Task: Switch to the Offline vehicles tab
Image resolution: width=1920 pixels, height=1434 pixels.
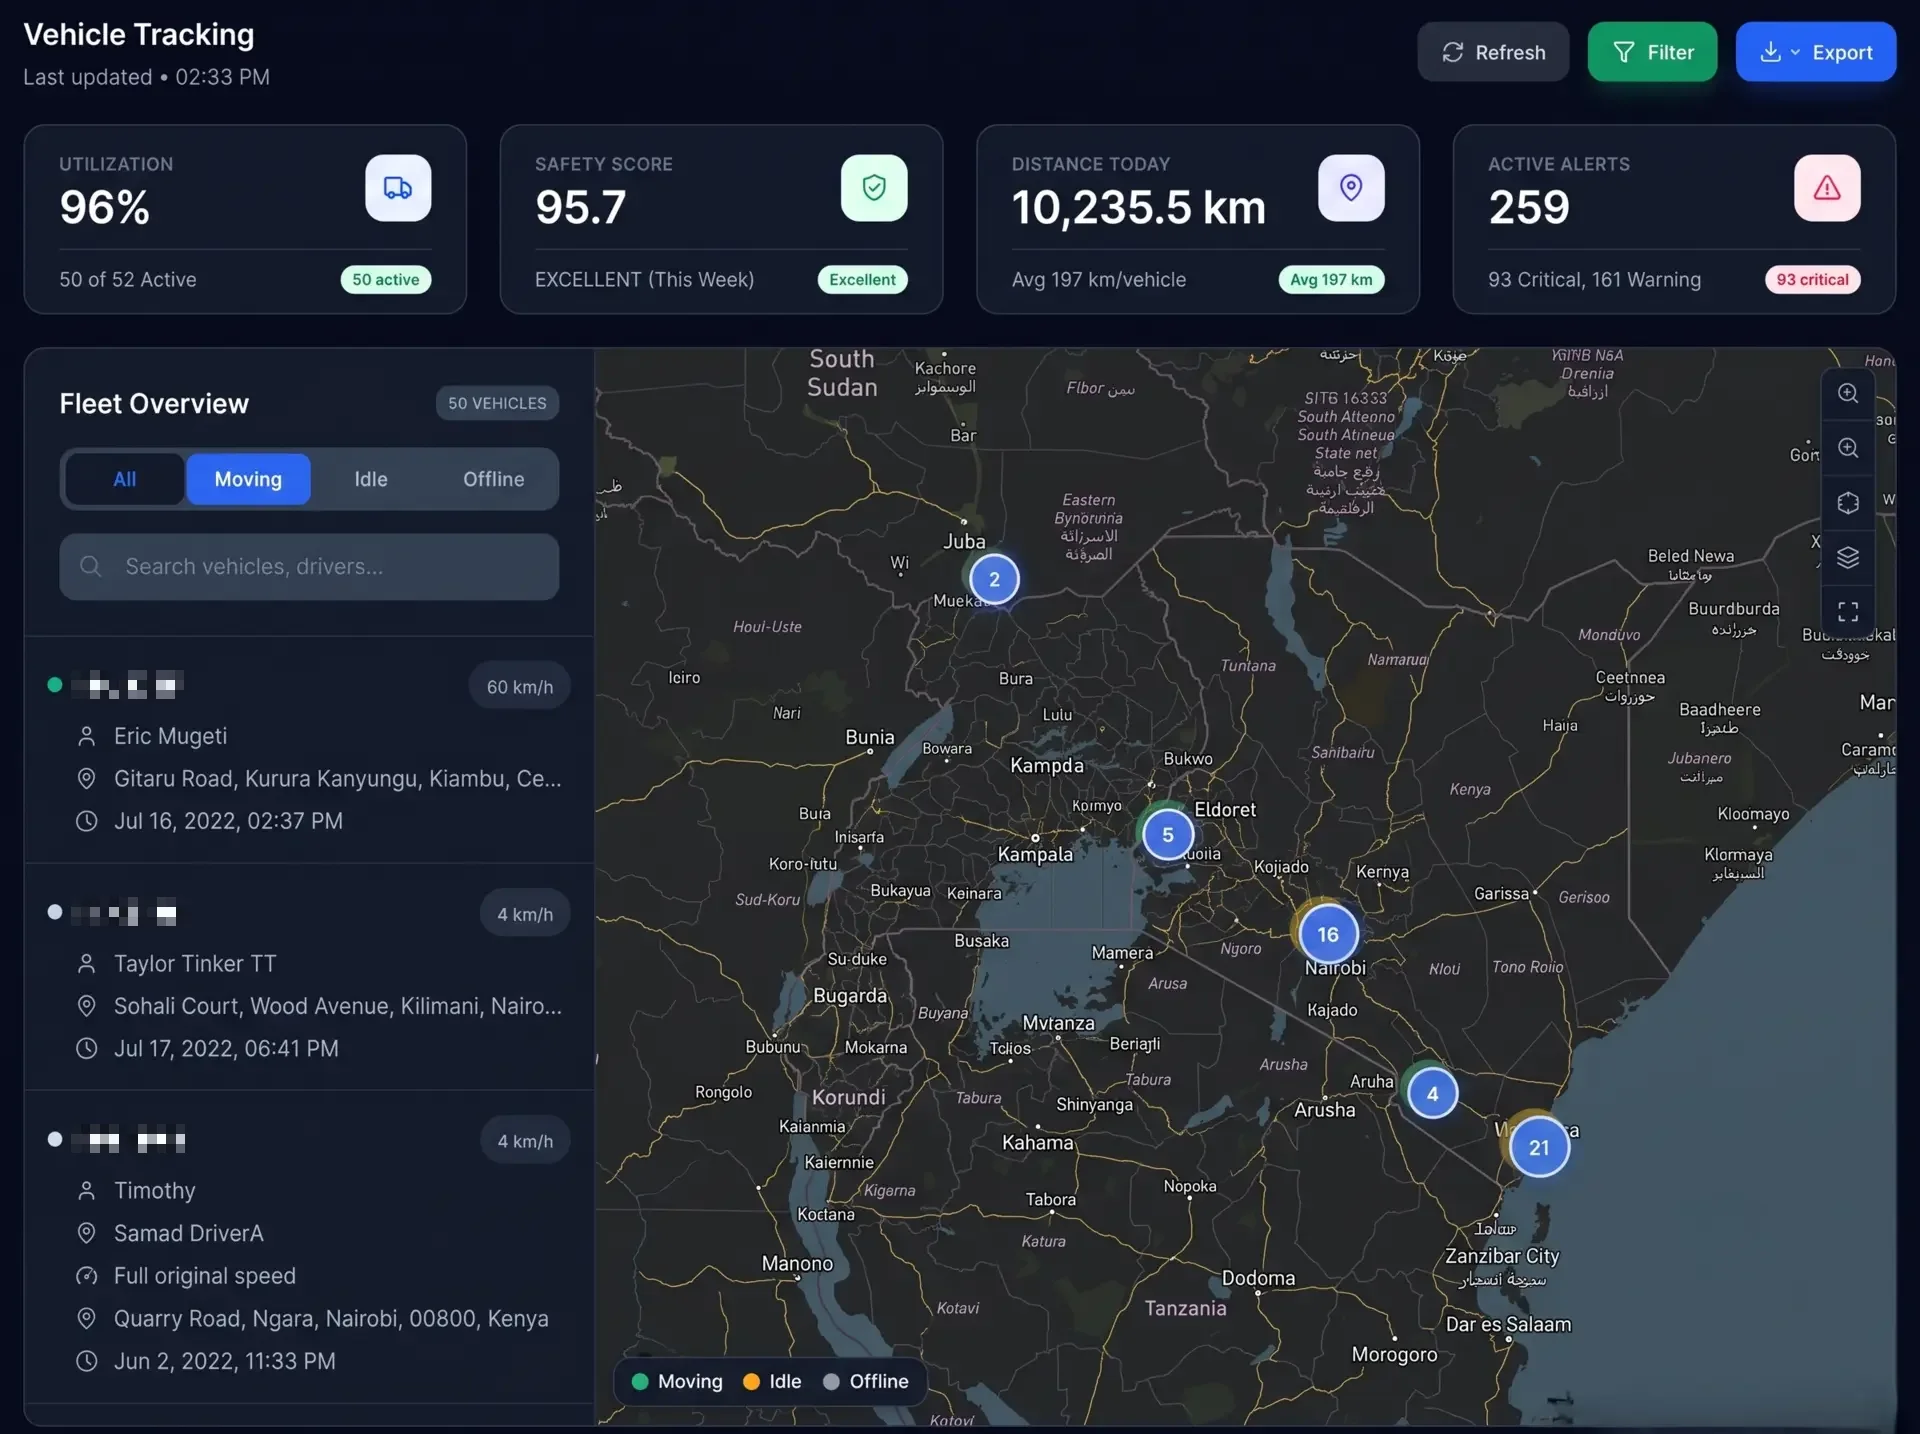Action: [x=494, y=479]
